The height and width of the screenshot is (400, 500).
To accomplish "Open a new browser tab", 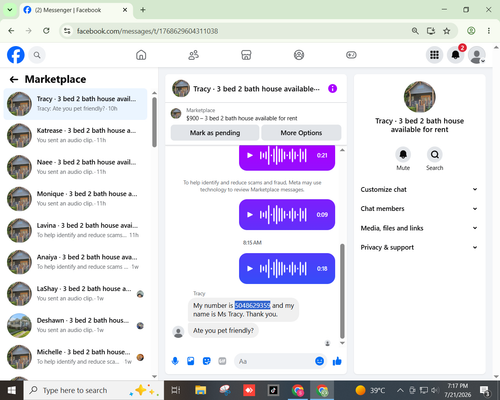I will tap(143, 10).
